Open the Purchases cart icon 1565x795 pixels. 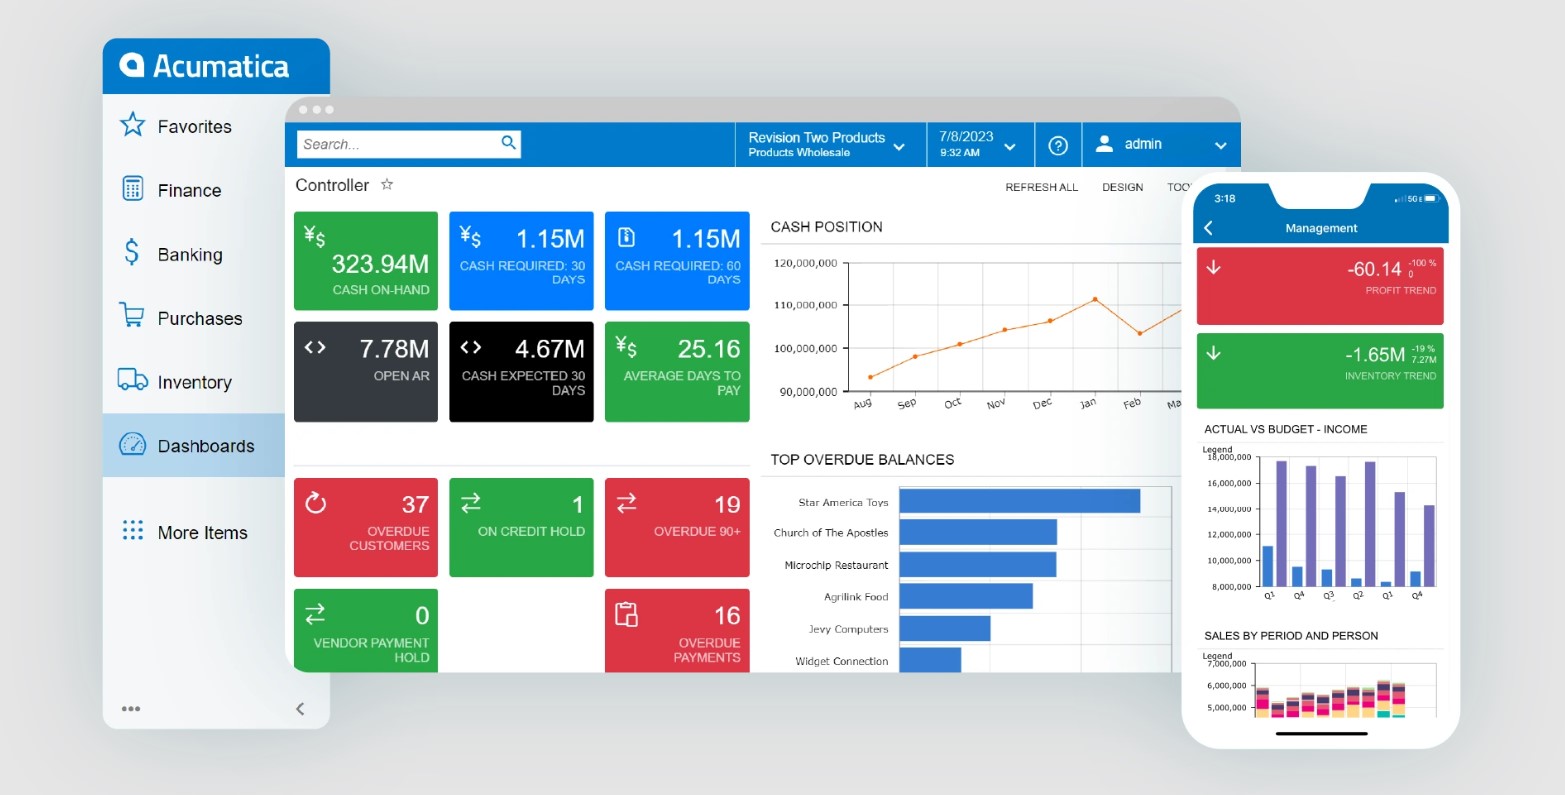pos(132,316)
